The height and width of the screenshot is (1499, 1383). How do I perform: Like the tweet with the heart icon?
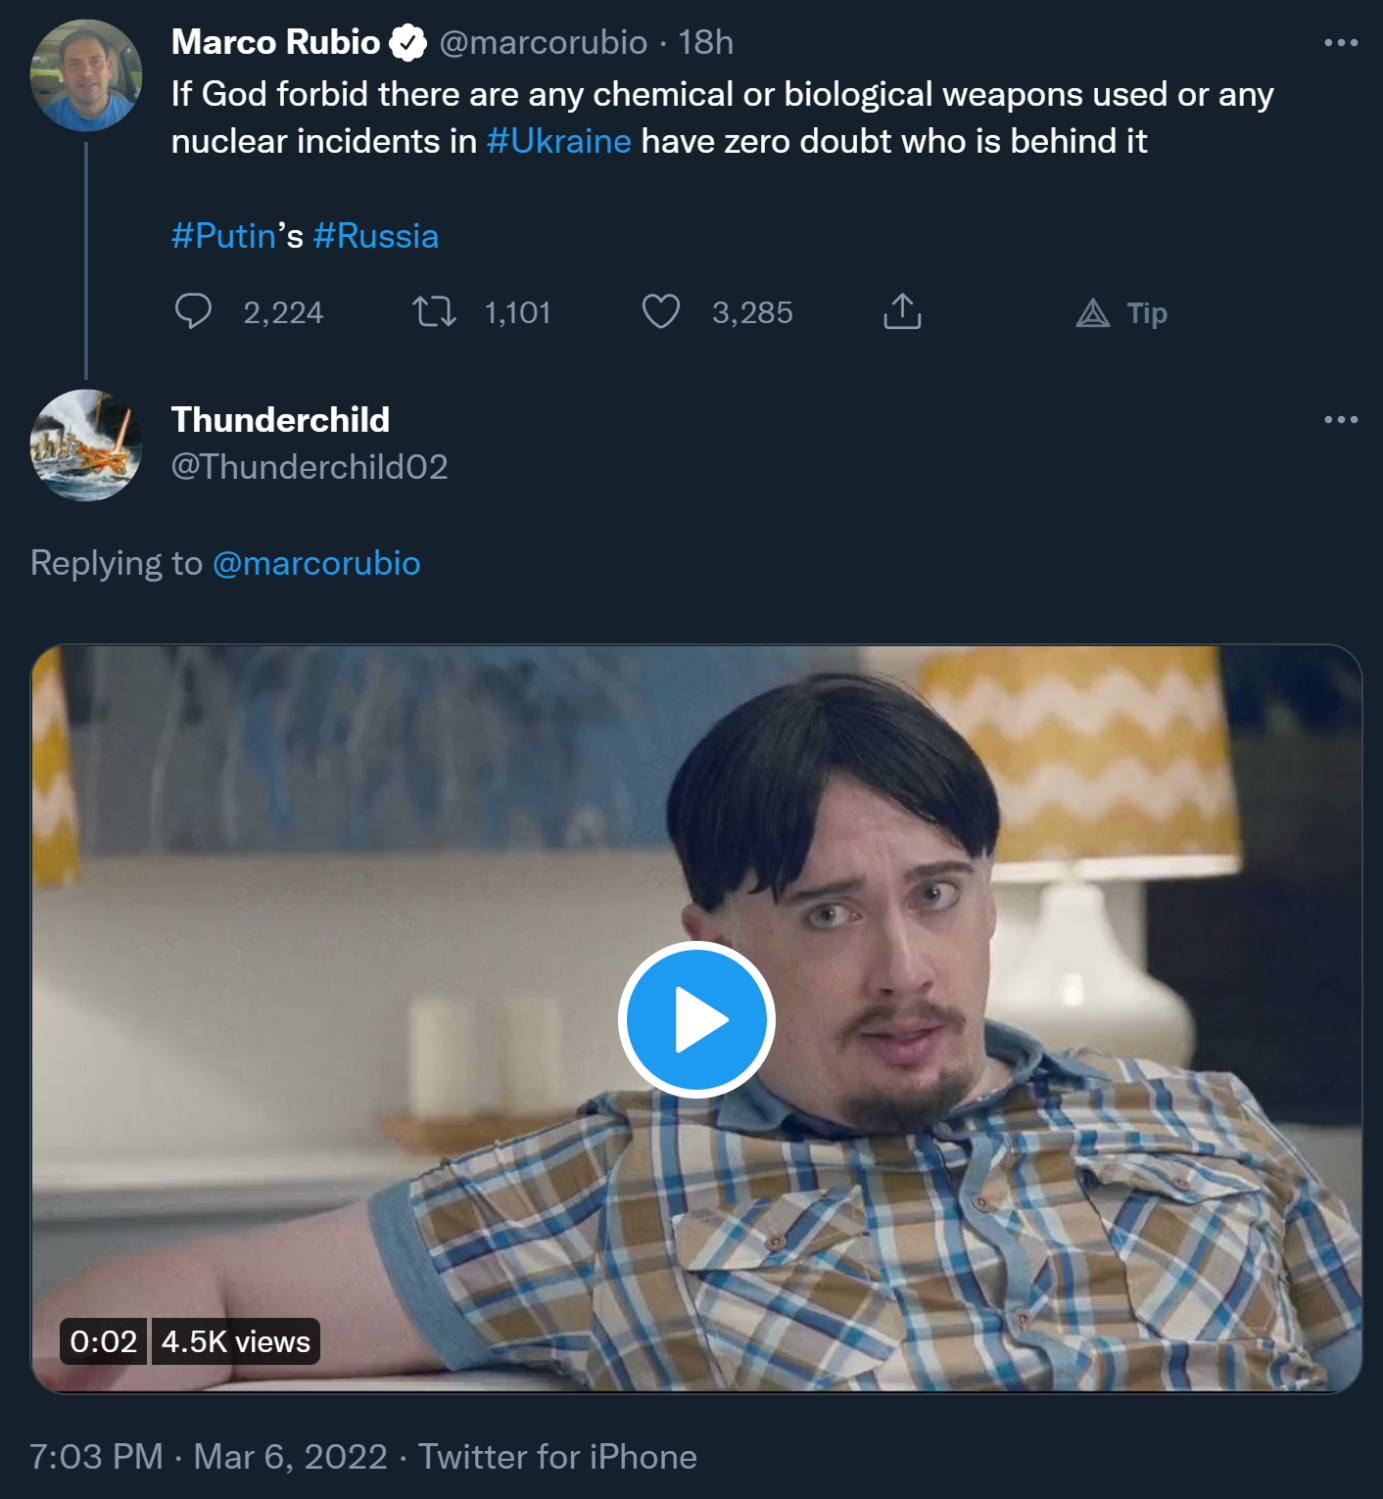click(x=661, y=312)
